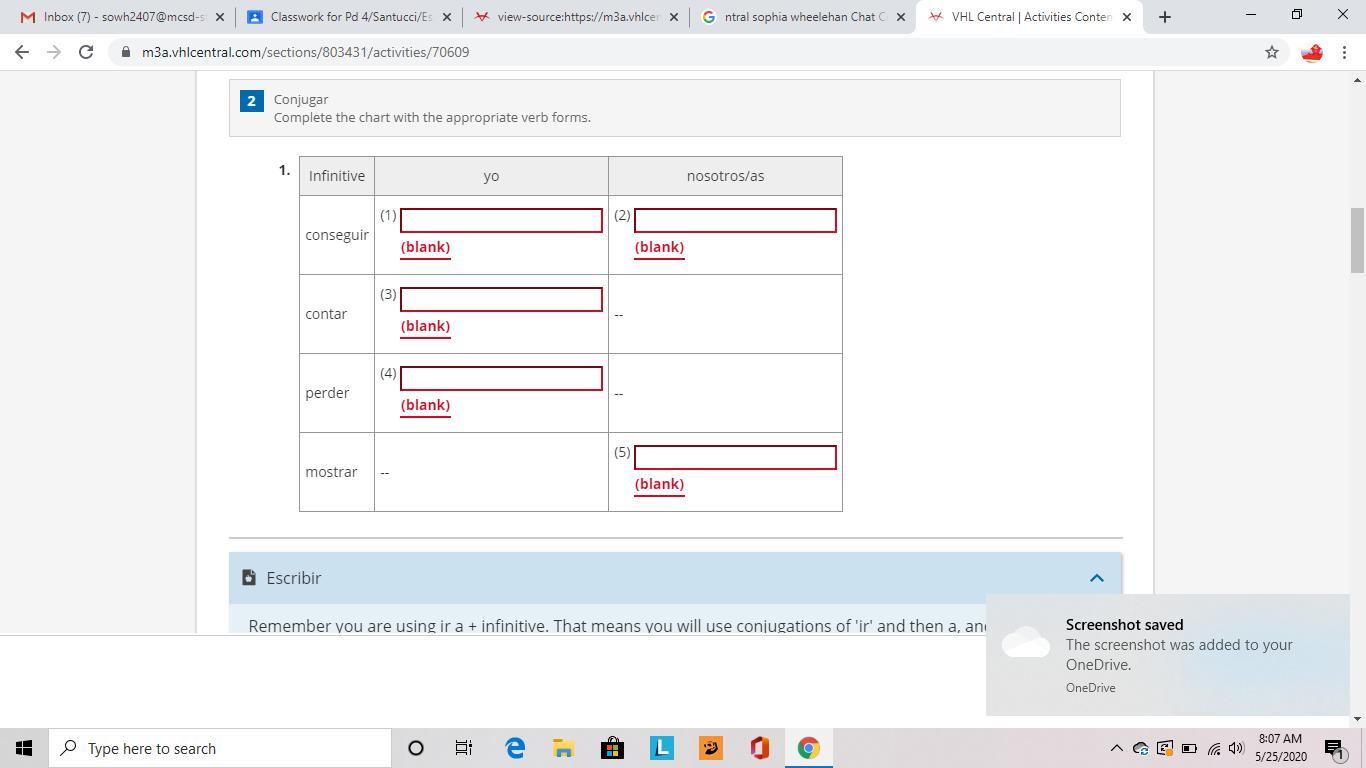The width and height of the screenshot is (1366, 768).
Task: Click the 'Infinitive' column header
Action: pyautogui.click(x=337, y=176)
